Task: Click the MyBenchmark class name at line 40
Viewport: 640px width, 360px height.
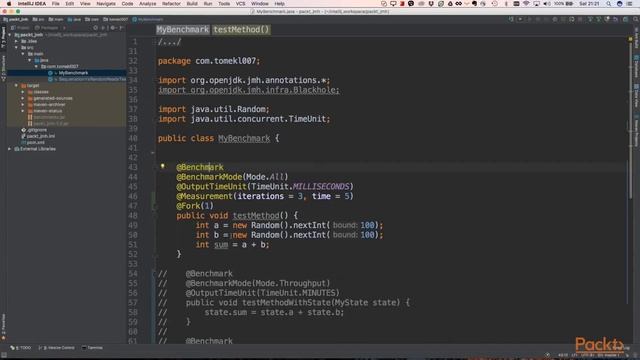Action: click(244, 138)
